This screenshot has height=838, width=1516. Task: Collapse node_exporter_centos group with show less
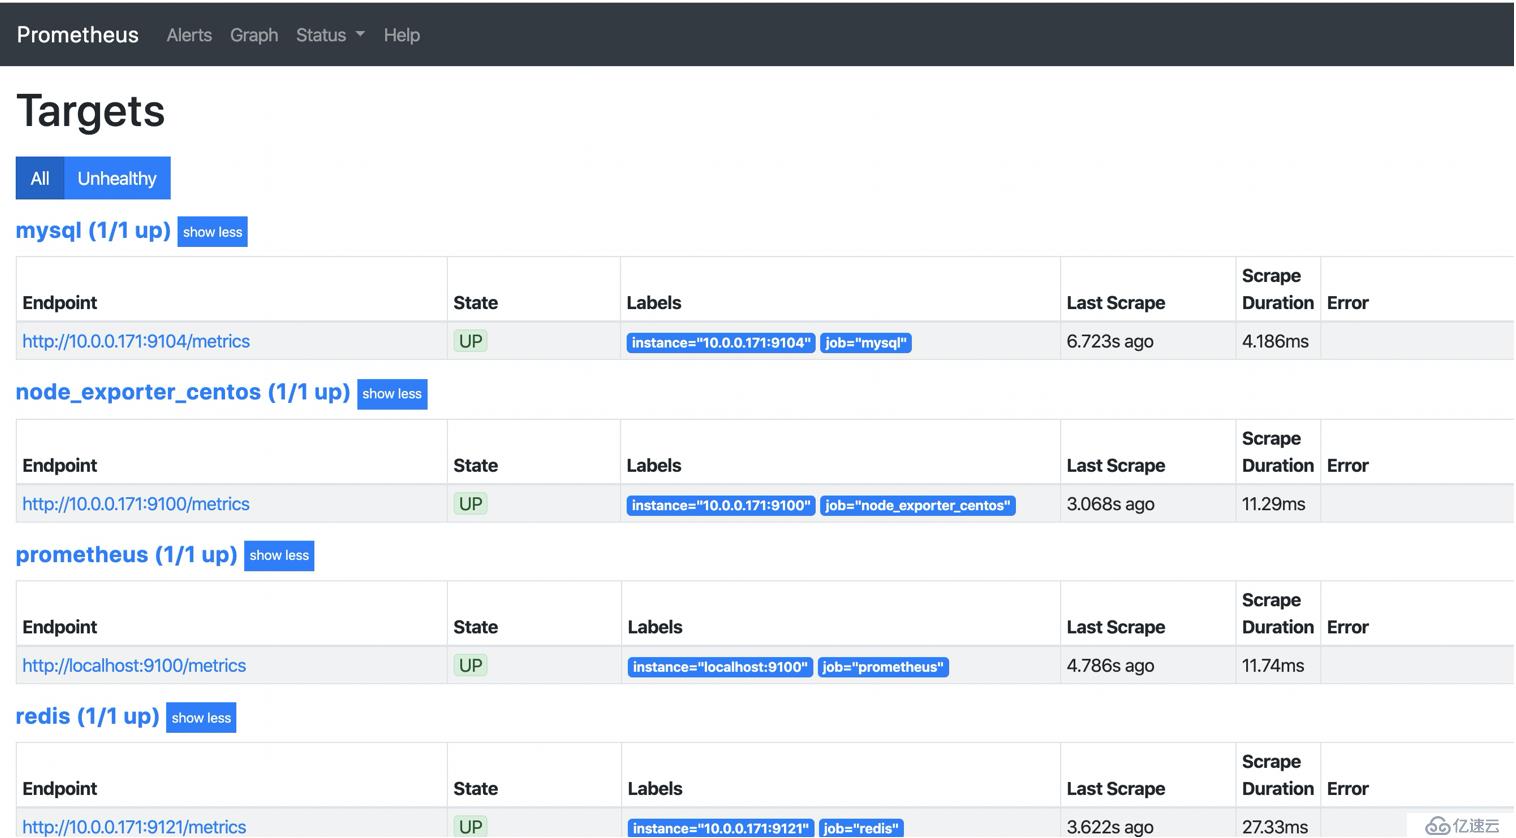392,394
